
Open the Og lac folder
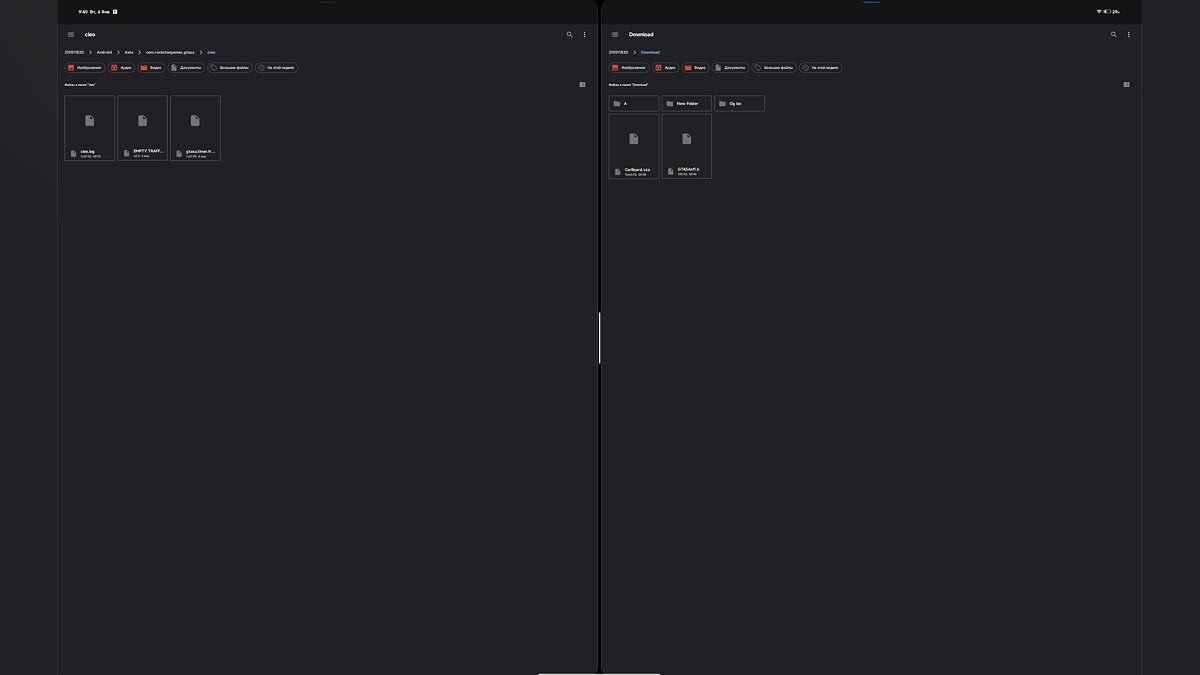coord(739,104)
